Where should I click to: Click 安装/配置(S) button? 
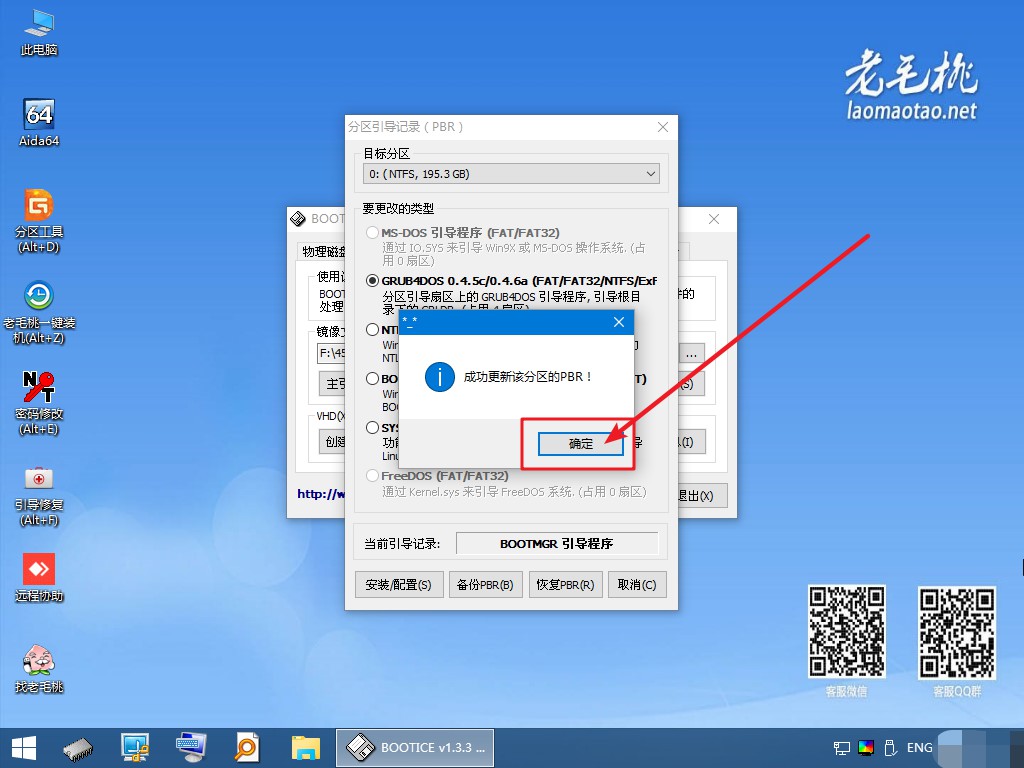click(x=399, y=584)
